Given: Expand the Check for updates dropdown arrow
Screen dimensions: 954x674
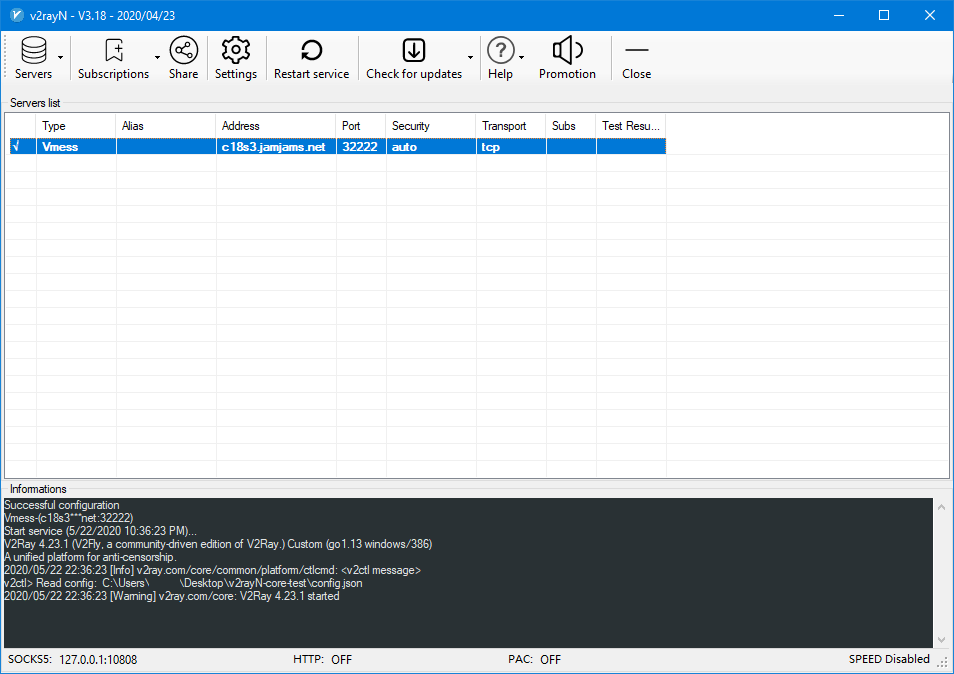Looking at the screenshot, I should [x=471, y=58].
